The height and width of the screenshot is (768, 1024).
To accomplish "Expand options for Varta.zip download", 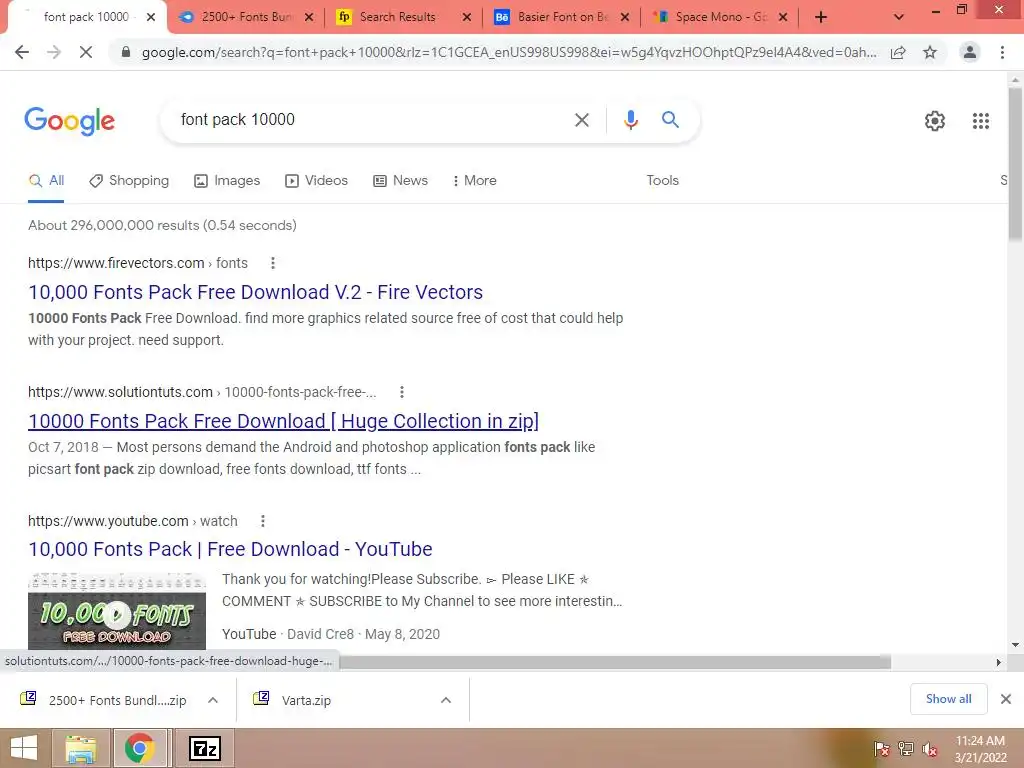I will 446,700.
